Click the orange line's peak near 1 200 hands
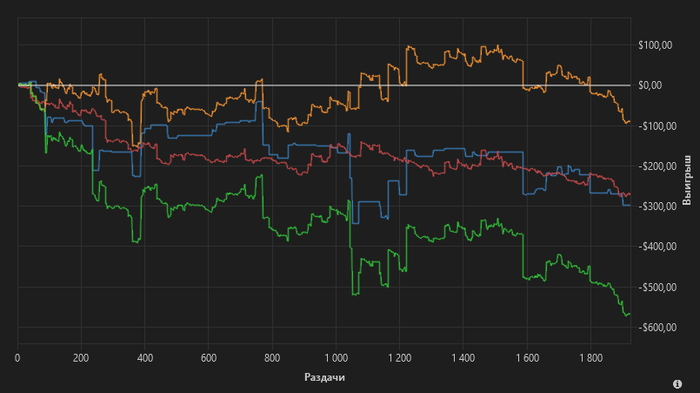The image size is (700, 393). 408,46
